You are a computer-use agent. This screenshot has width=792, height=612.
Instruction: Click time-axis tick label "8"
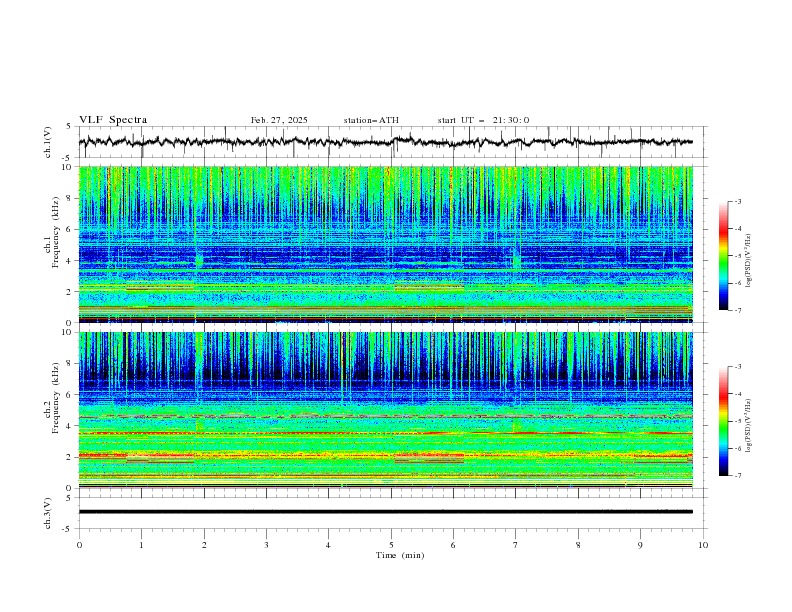(x=578, y=545)
